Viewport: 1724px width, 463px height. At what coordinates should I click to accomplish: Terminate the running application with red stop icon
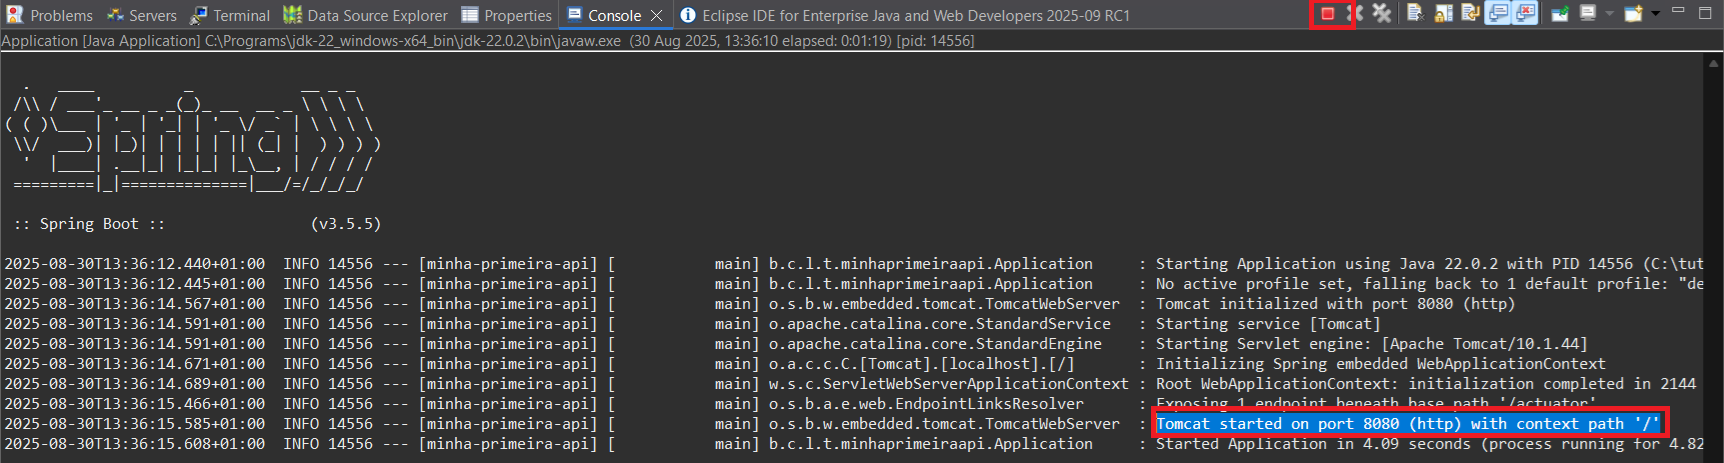pyautogui.click(x=1327, y=14)
